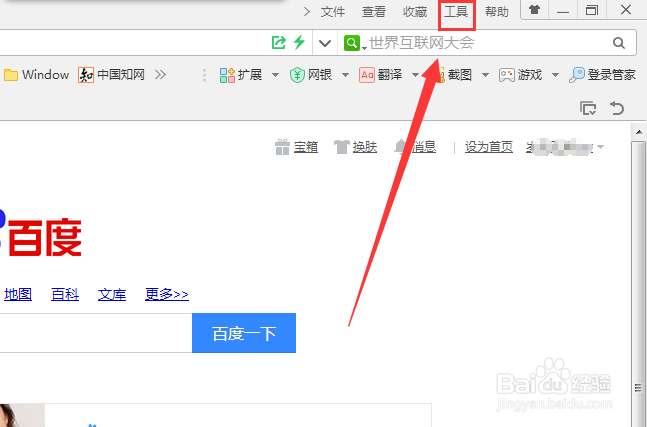Open the 文件 menu
The height and width of the screenshot is (427, 647).
click(x=333, y=12)
